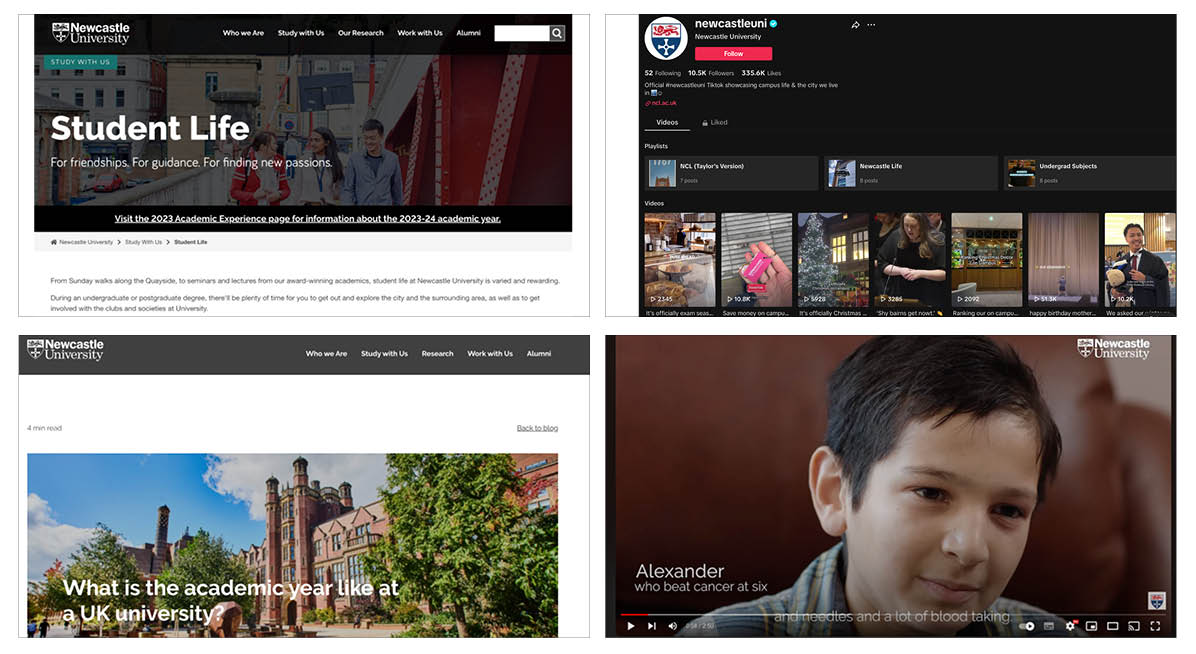1196x654 pixels.
Task: Click the next video button in the player
Action: [x=651, y=626]
